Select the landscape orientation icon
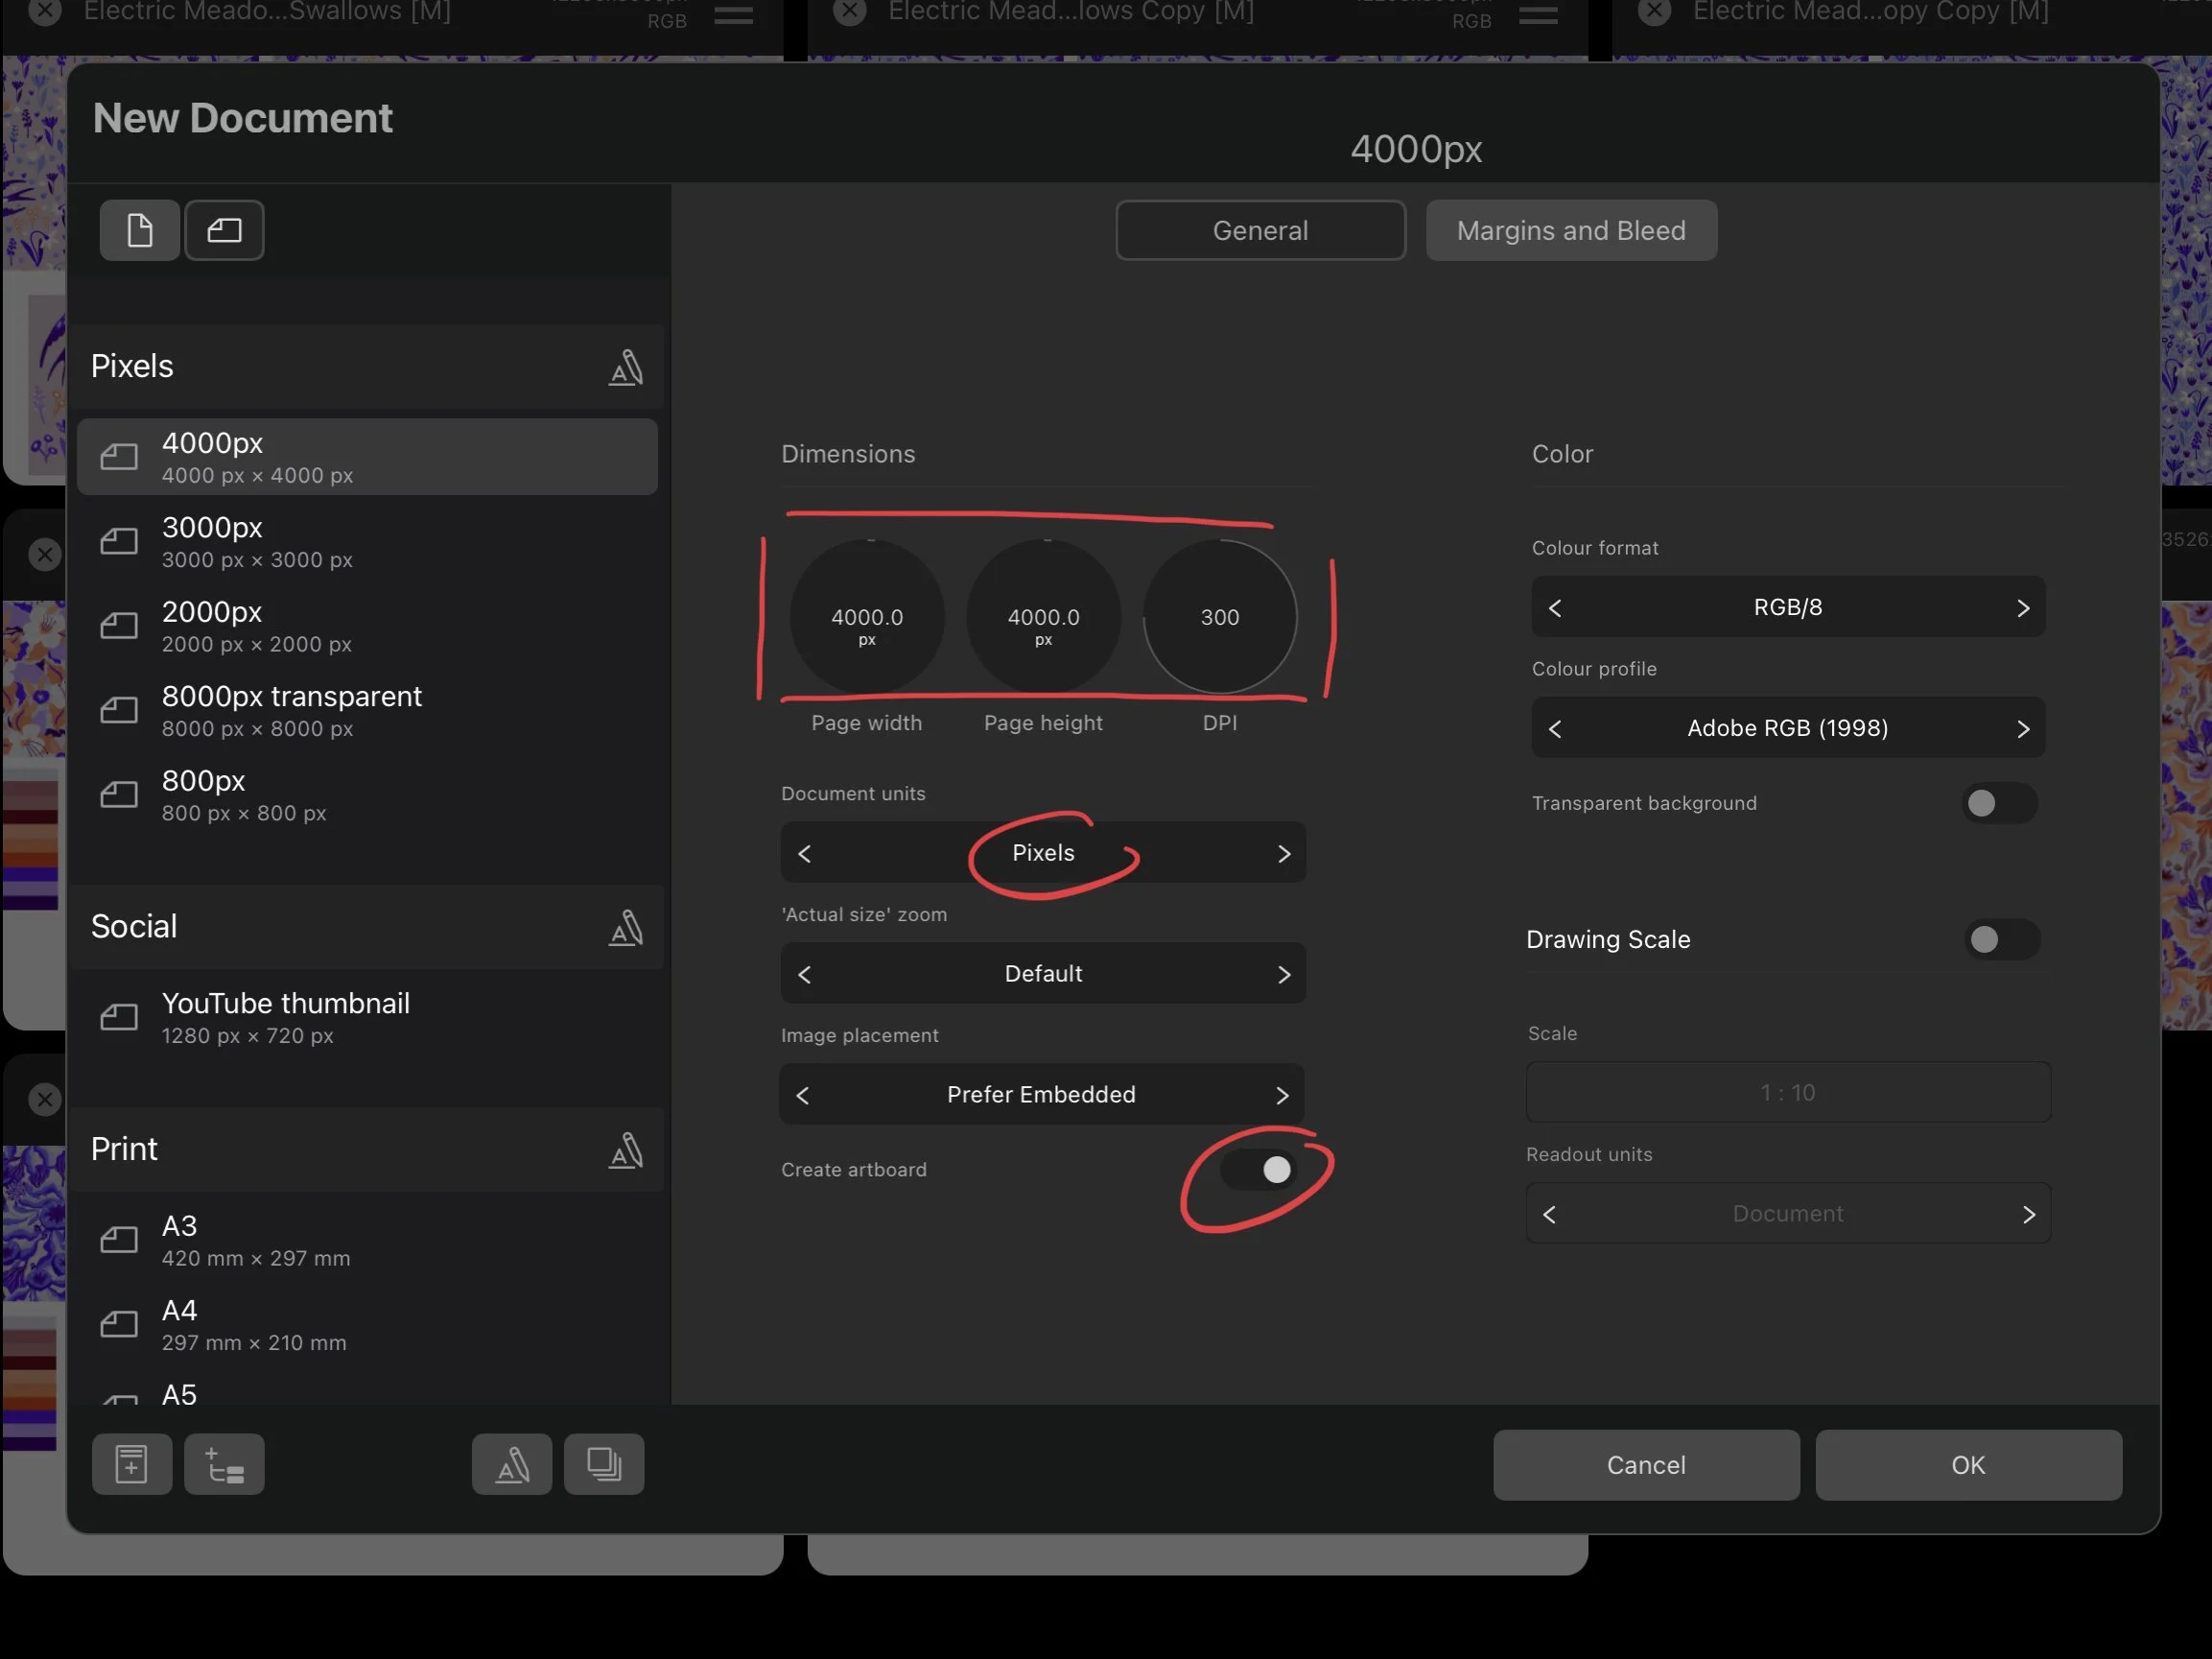This screenshot has width=2212, height=1659. (224, 230)
